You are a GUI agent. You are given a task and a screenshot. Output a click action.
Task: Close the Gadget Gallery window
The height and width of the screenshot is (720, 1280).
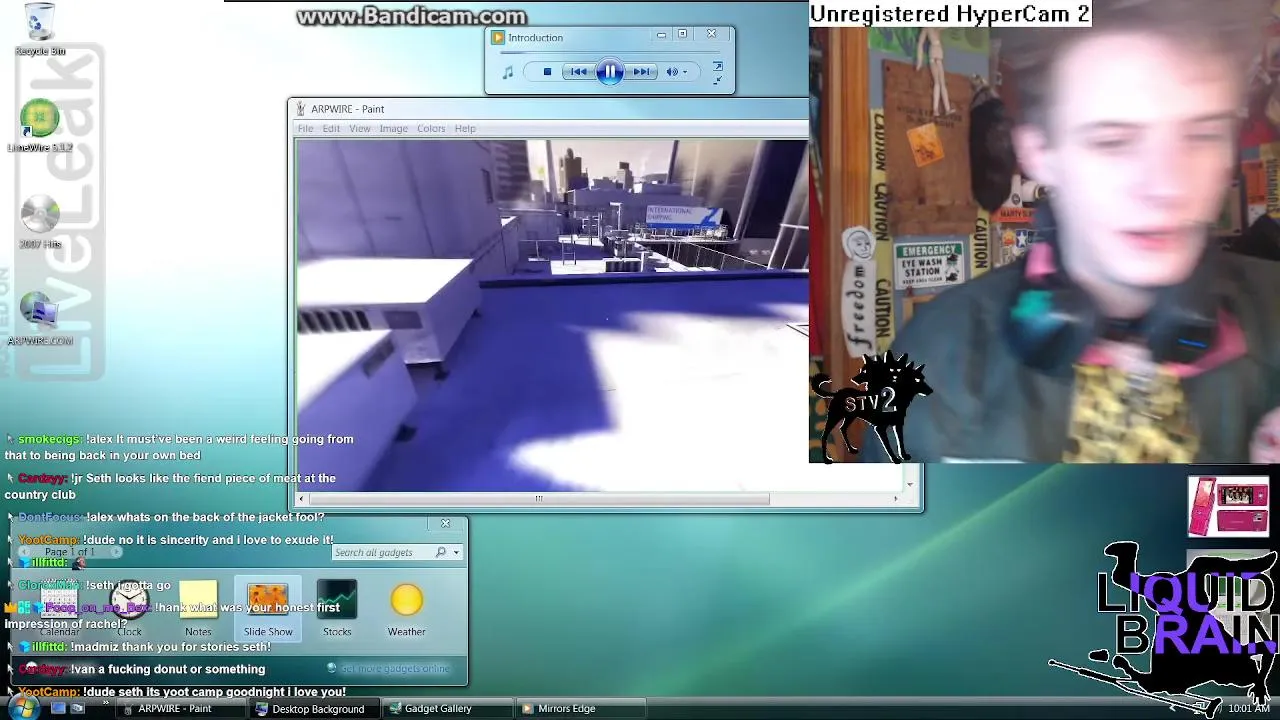pos(446,523)
